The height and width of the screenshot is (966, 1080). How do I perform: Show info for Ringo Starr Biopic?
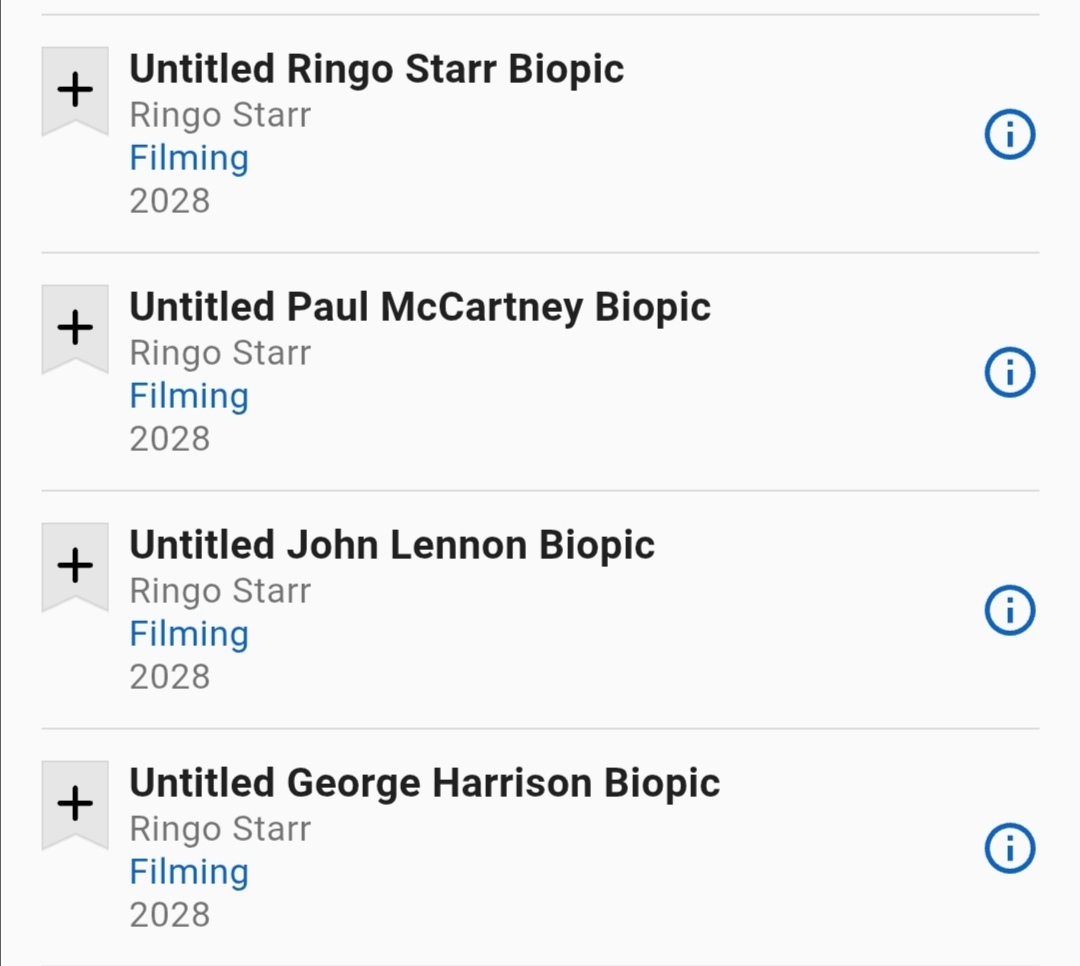(x=1009, y=135)
